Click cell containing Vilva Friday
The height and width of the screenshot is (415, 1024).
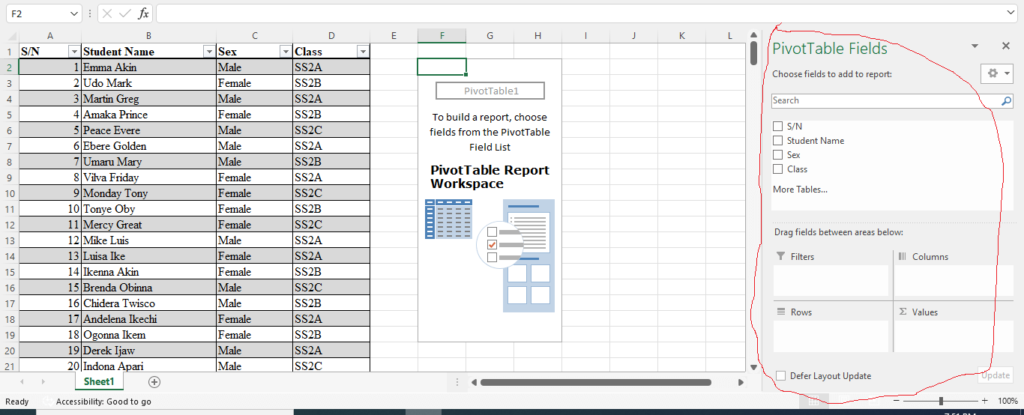pyautogui.click(x=149, y=177)
